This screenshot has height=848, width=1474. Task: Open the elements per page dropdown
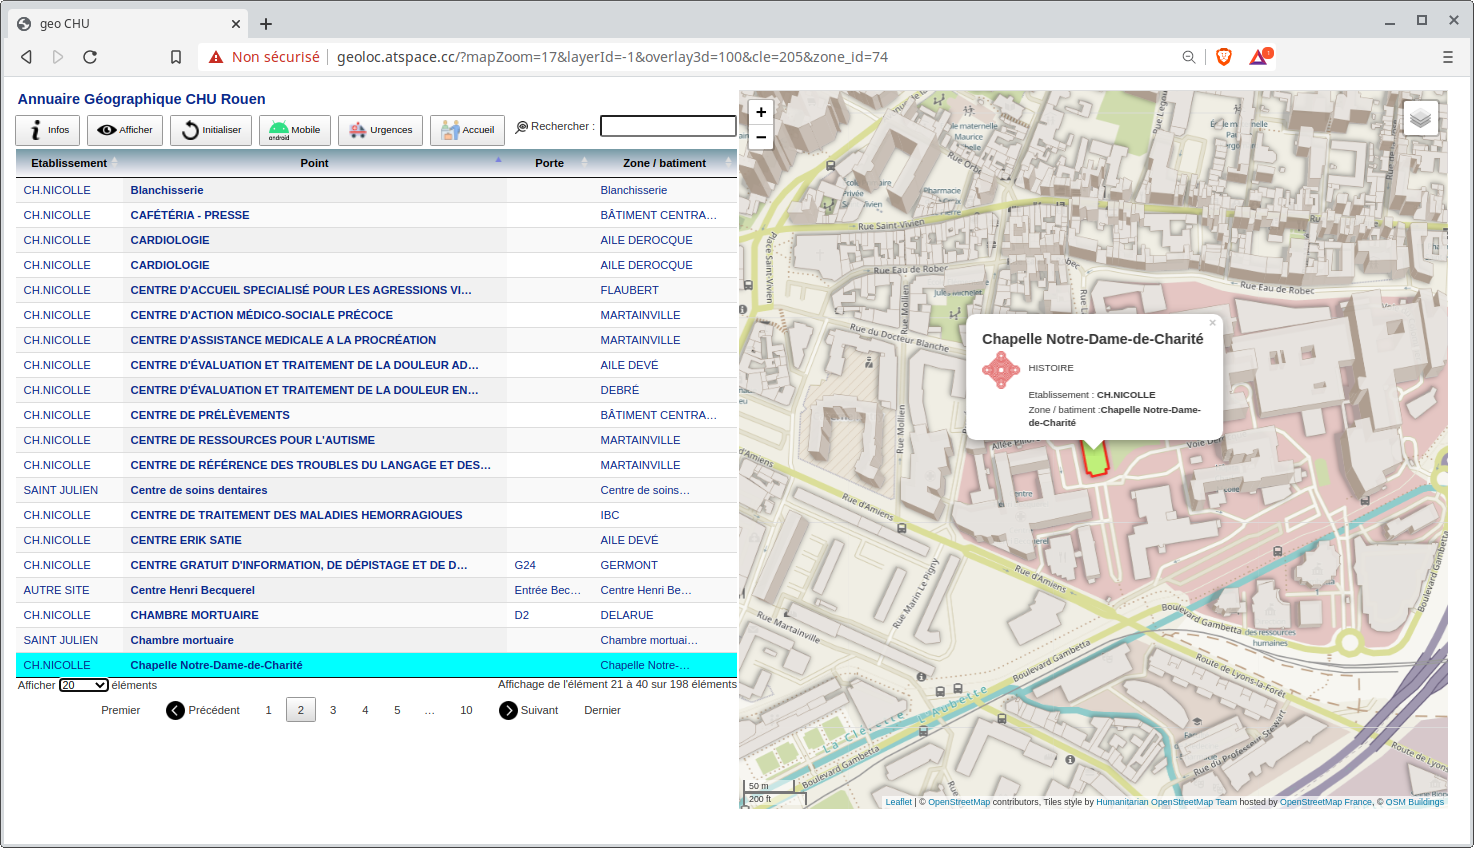[84, 685]
